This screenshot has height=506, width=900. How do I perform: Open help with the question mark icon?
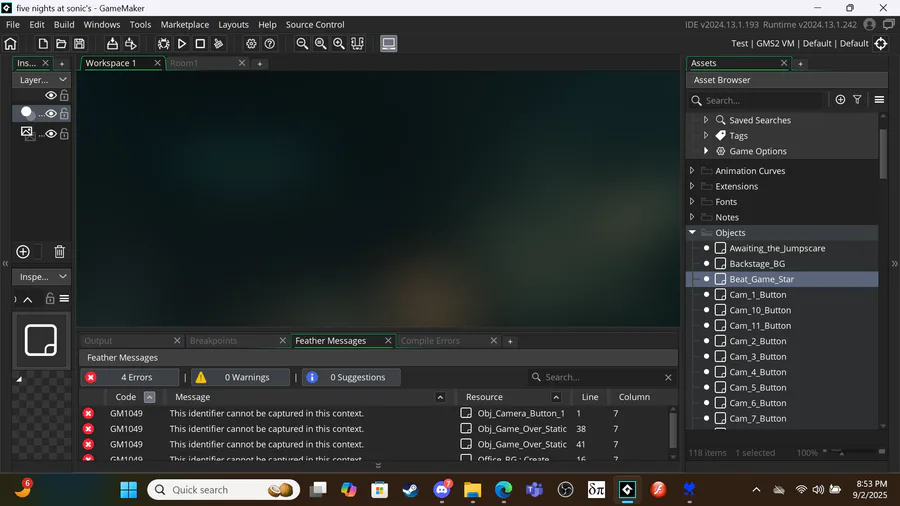tap(270, 44)
